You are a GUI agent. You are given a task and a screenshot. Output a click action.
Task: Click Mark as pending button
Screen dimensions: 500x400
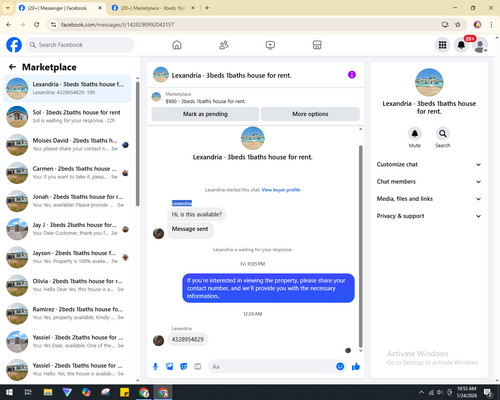[x=205, y=114]
